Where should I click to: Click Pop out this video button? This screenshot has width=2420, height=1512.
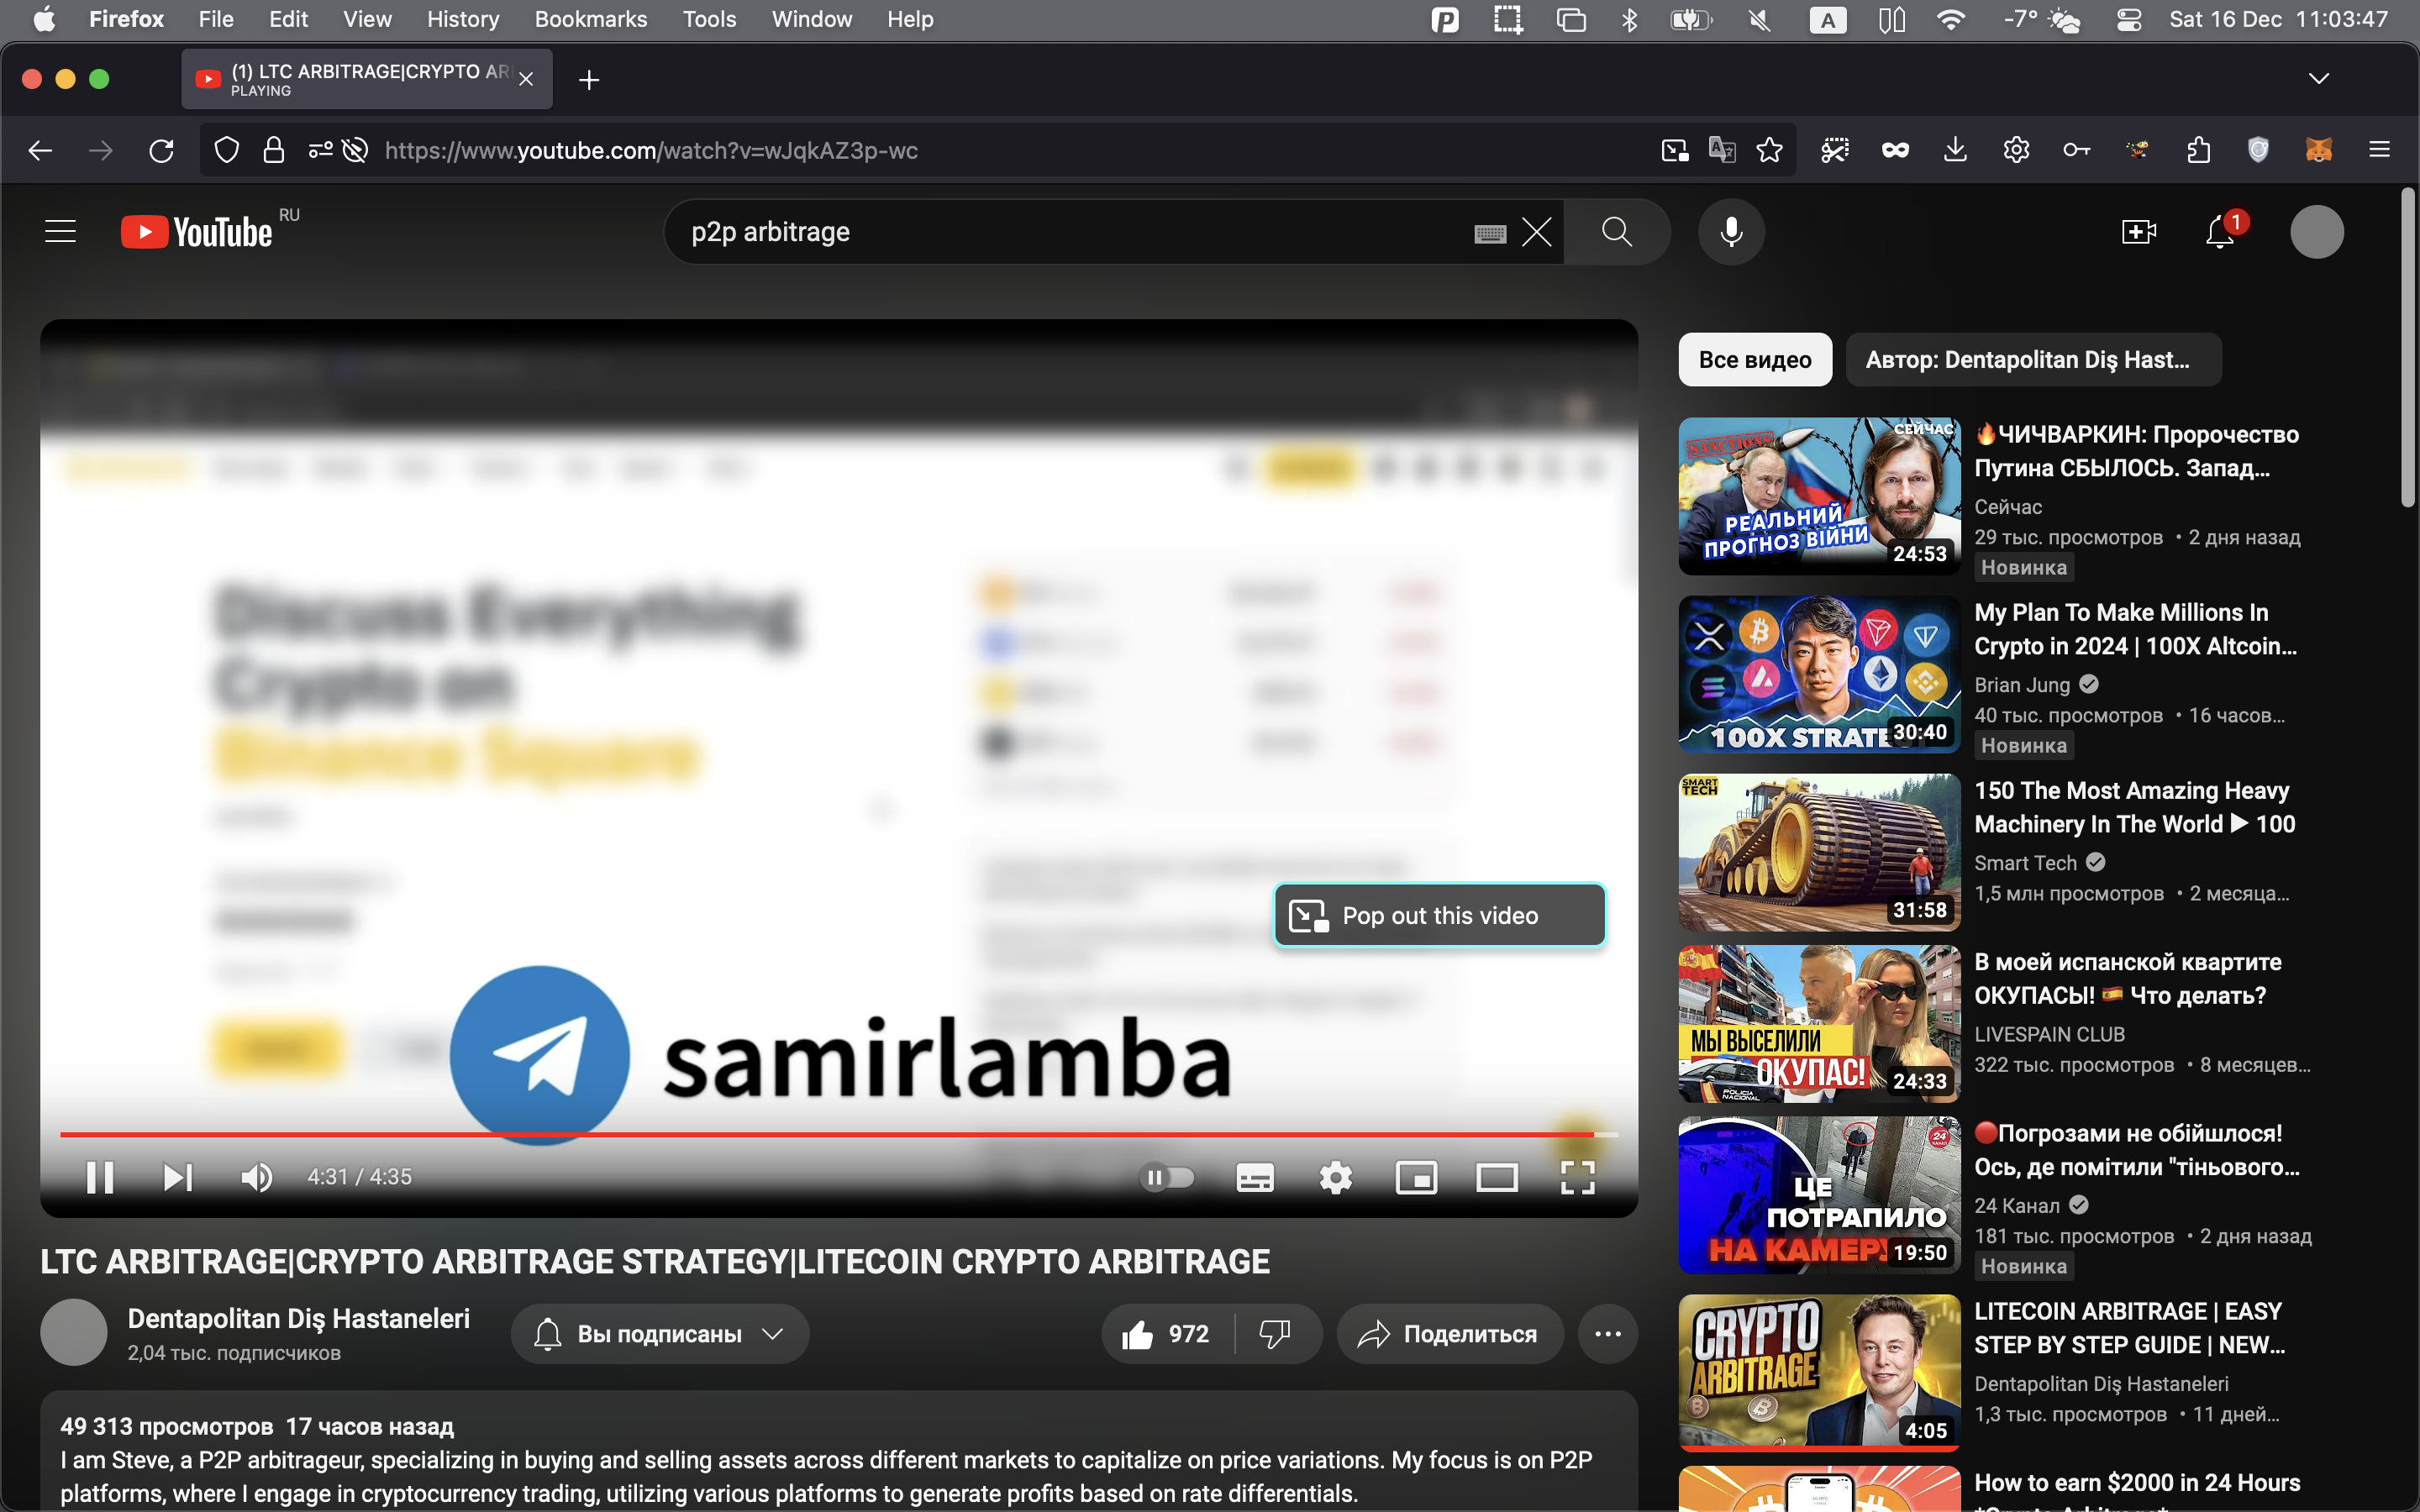pyautogui.click(x=1440, y=915)
